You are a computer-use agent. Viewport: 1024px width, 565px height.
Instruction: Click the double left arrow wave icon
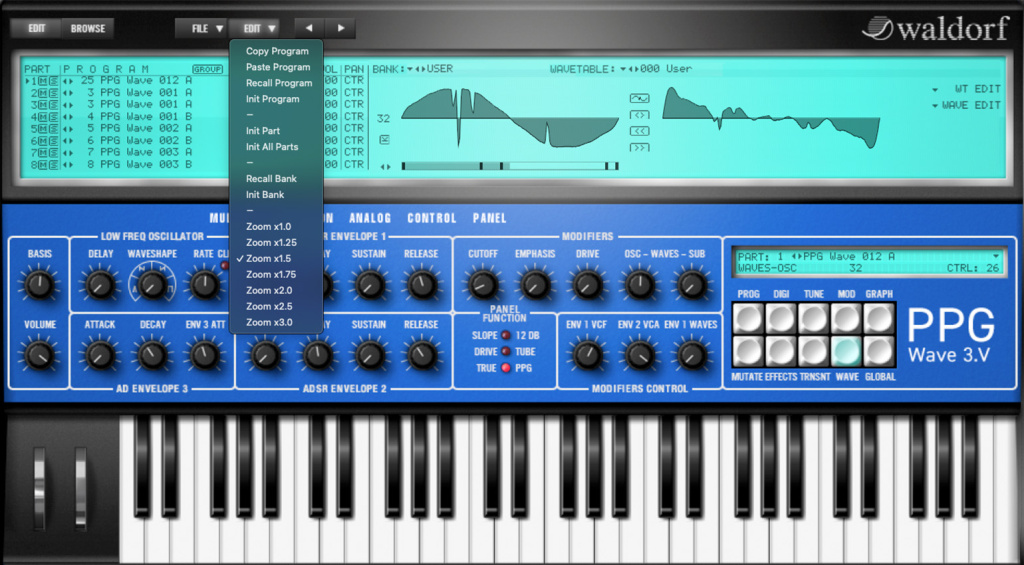pyautogui.click(x=639, y=131)
